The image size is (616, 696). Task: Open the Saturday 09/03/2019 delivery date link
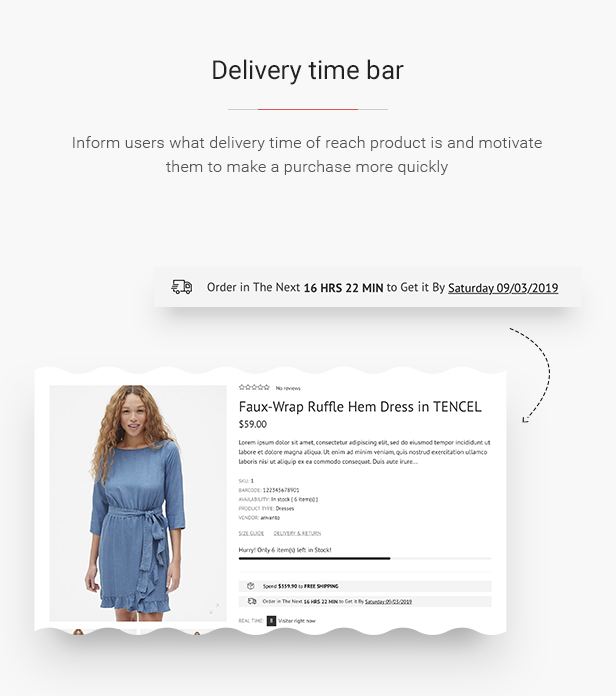[503, 288]
